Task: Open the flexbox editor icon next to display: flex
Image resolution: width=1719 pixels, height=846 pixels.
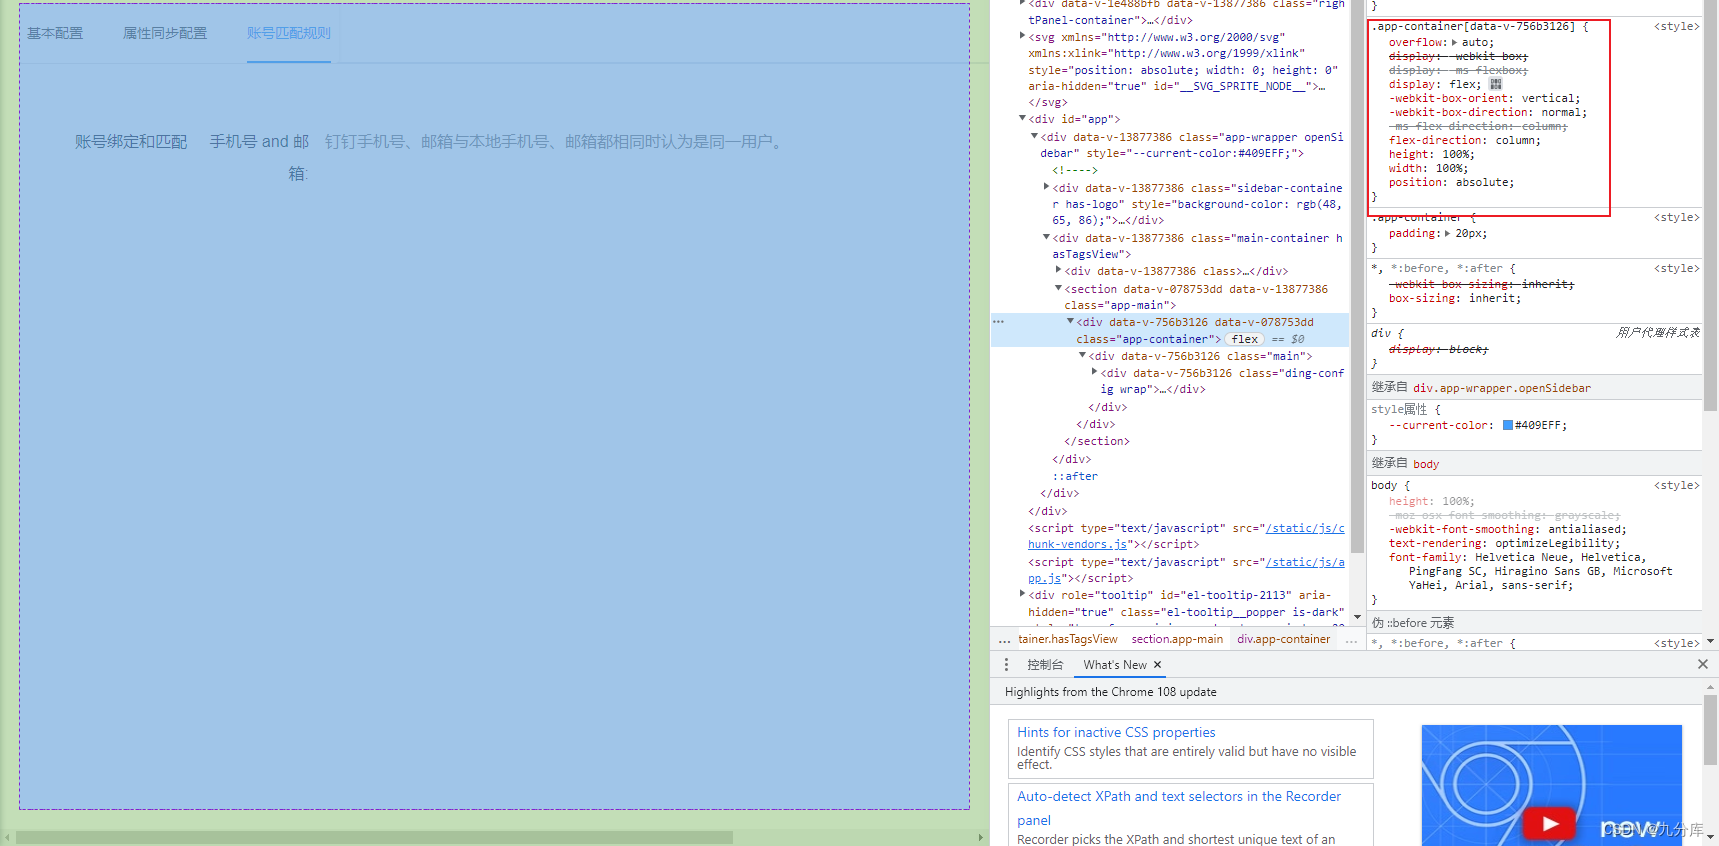Action: click(1496, 84)
